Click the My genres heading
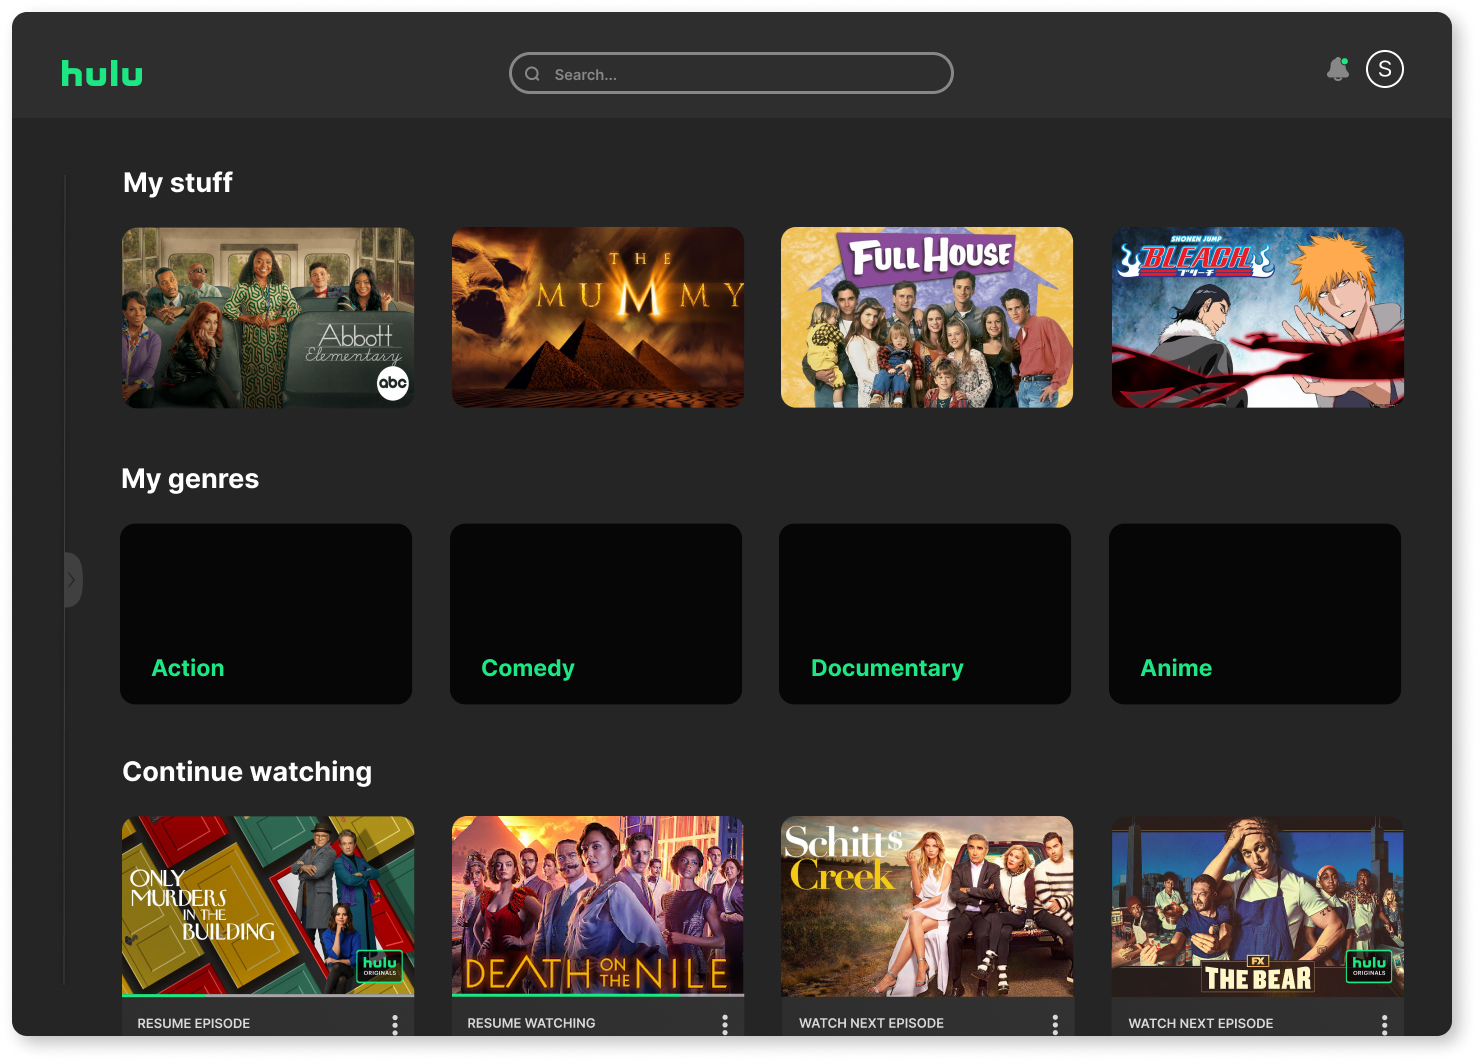The height and width of the screenshot is (1062, 1478). pos(190,479)
